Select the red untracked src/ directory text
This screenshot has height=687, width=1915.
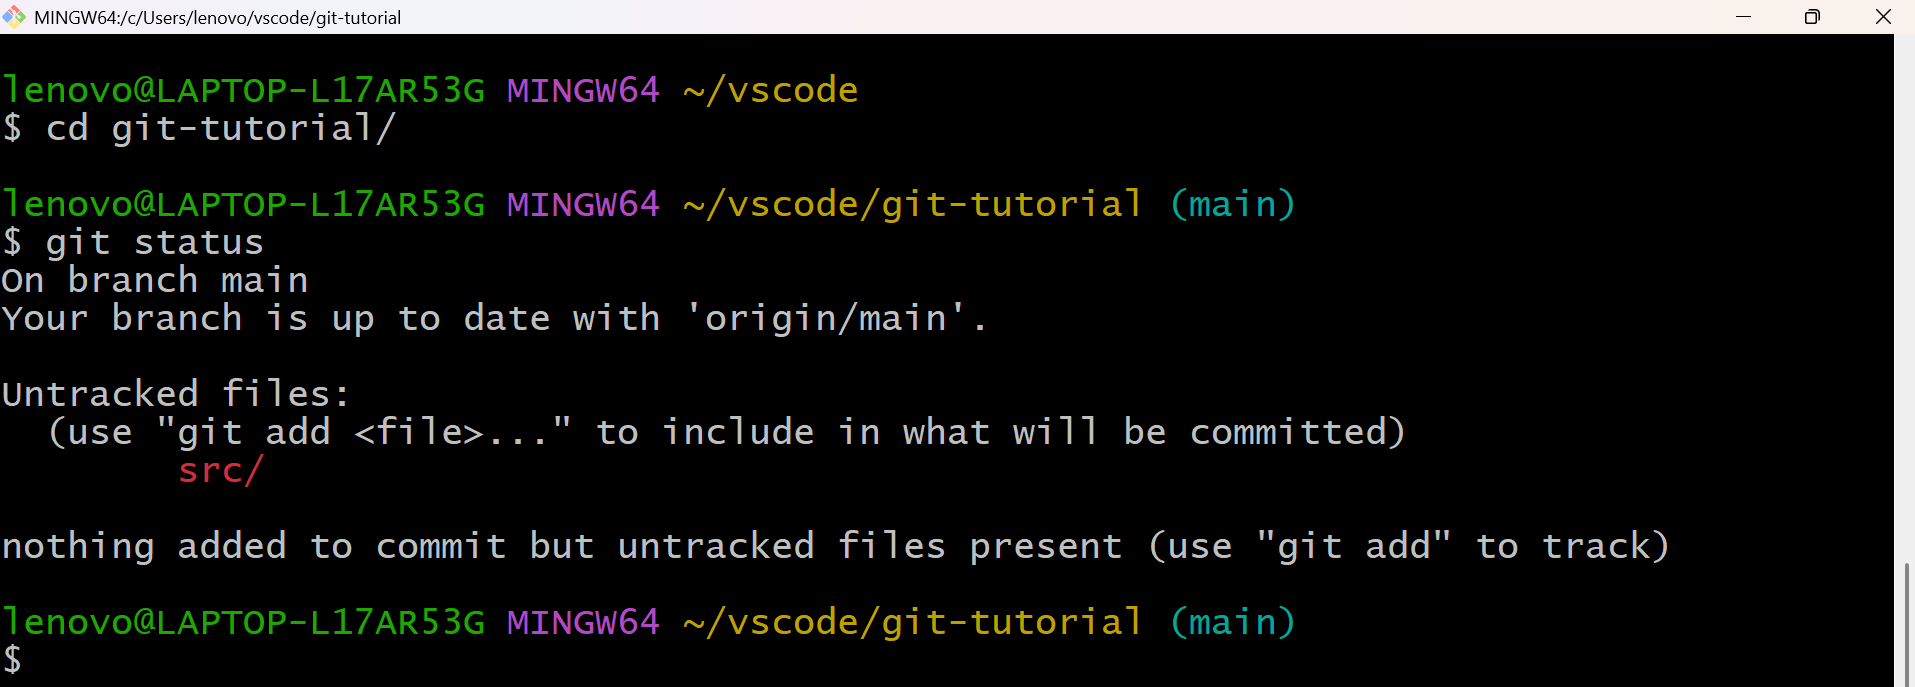[219, 470]
